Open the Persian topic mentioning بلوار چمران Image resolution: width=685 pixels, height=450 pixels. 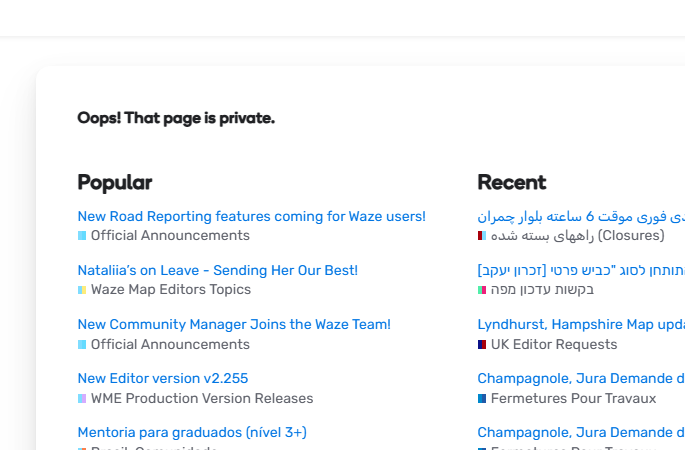pyautogui.click(x=580, y=216)
